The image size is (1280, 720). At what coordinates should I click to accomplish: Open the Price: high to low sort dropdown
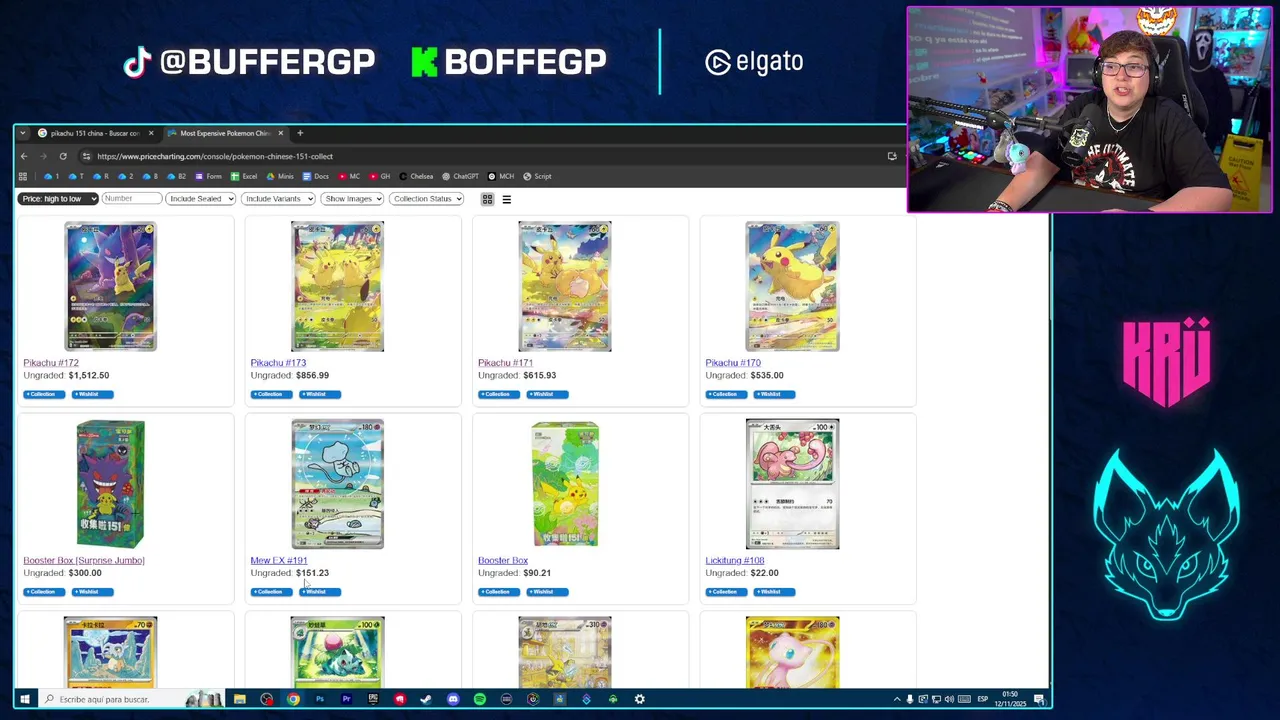coord(58,199)
